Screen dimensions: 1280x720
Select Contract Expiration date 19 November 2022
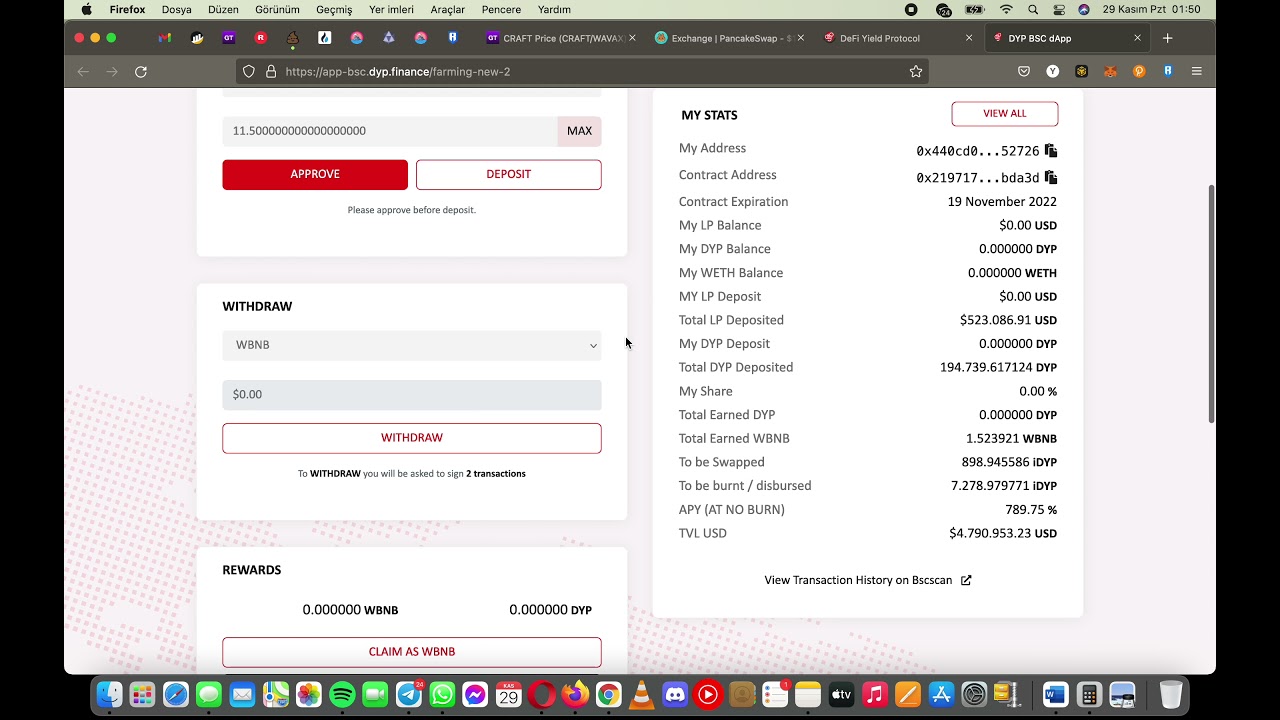(x=1002, y=202)
